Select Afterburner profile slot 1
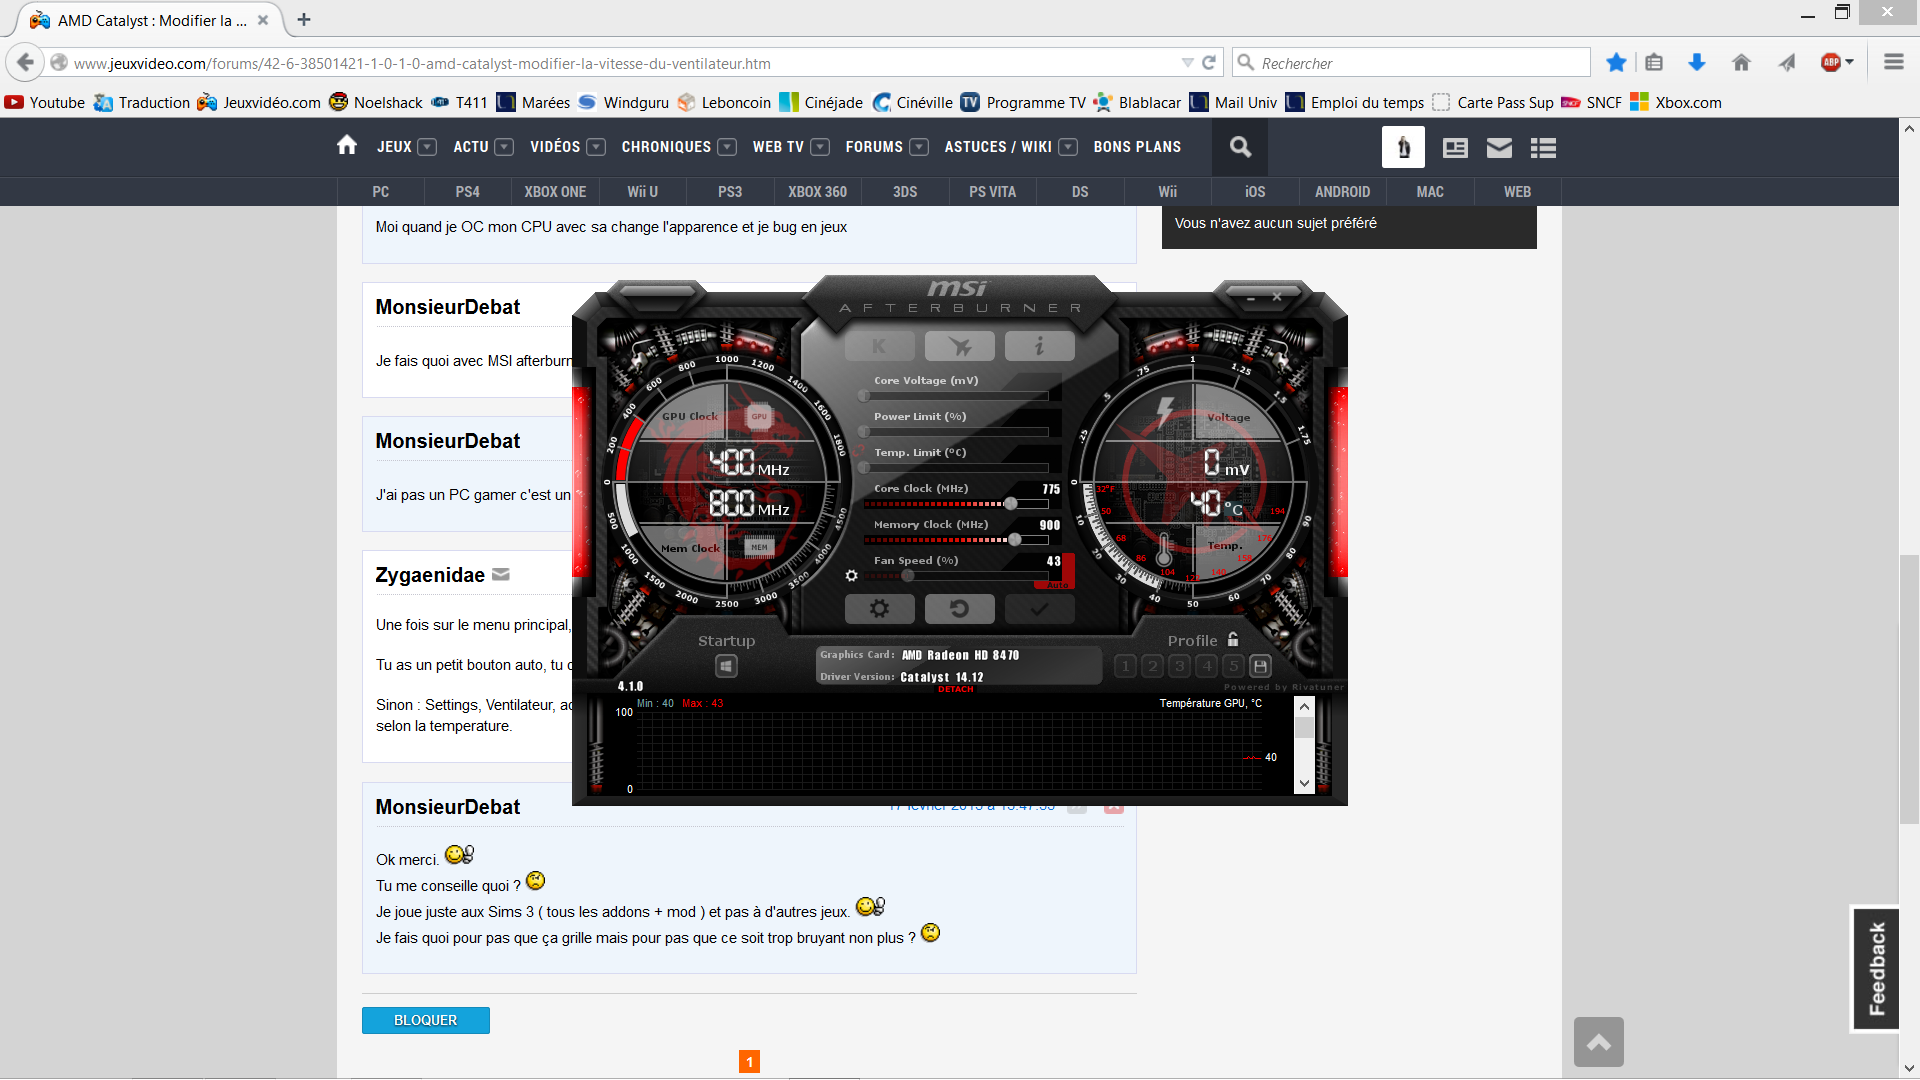This screenshot has height=1080, width=1920. (1125, 666)
